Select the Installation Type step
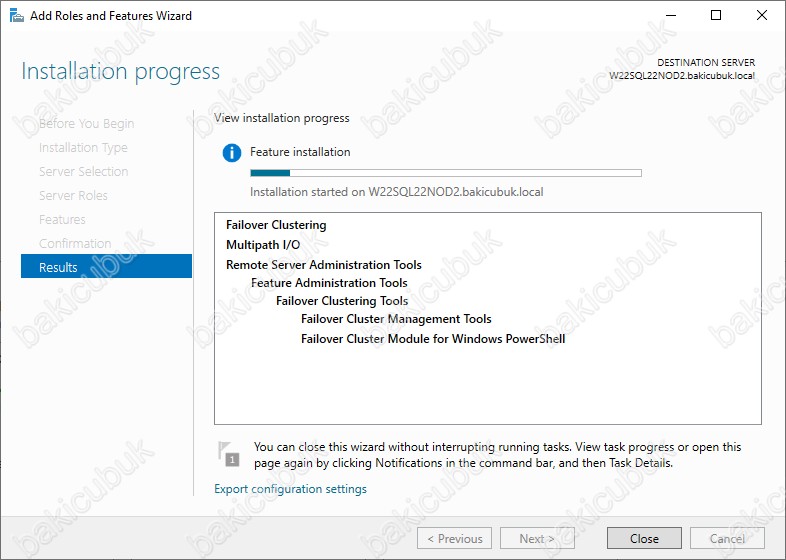This screenshot has width=786, height=560. 83,147
